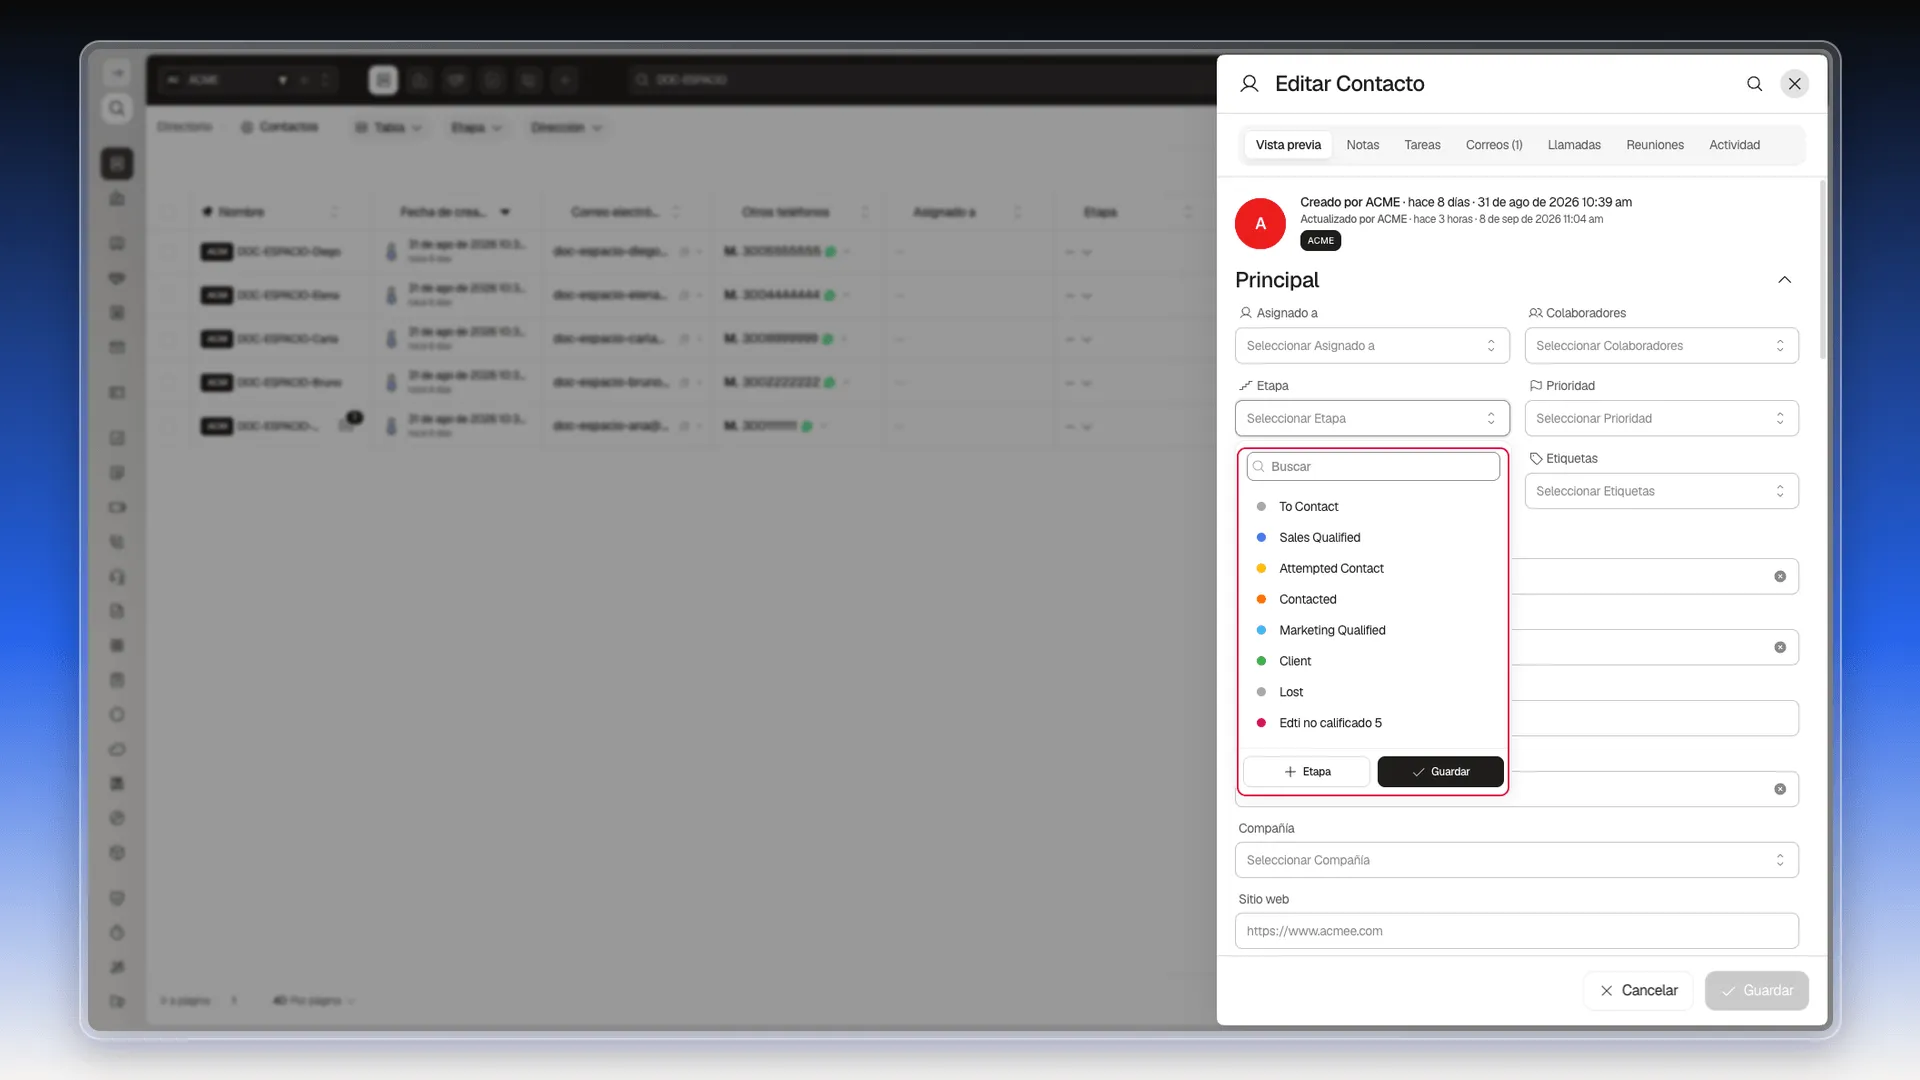Screen dimensions: 1920x1080
Task: Open the search icon in Editar Contacto header
Action: (x=1754, y=84)
